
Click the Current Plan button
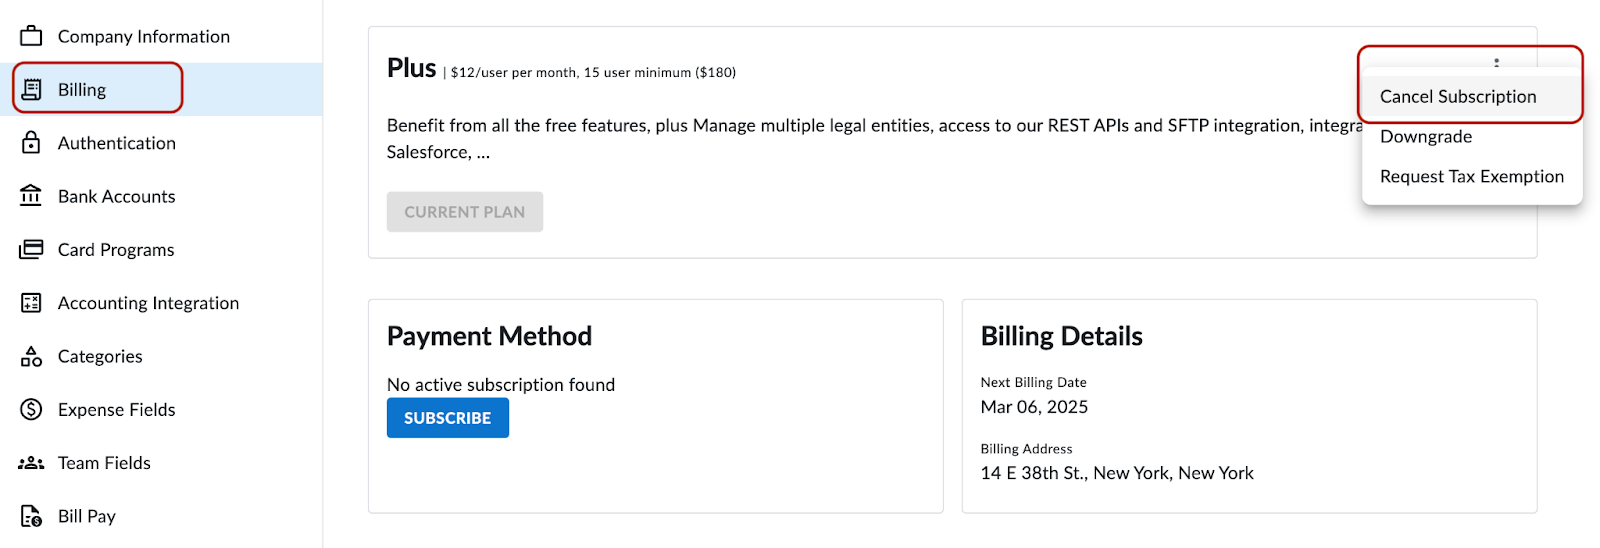click(465, 212)
